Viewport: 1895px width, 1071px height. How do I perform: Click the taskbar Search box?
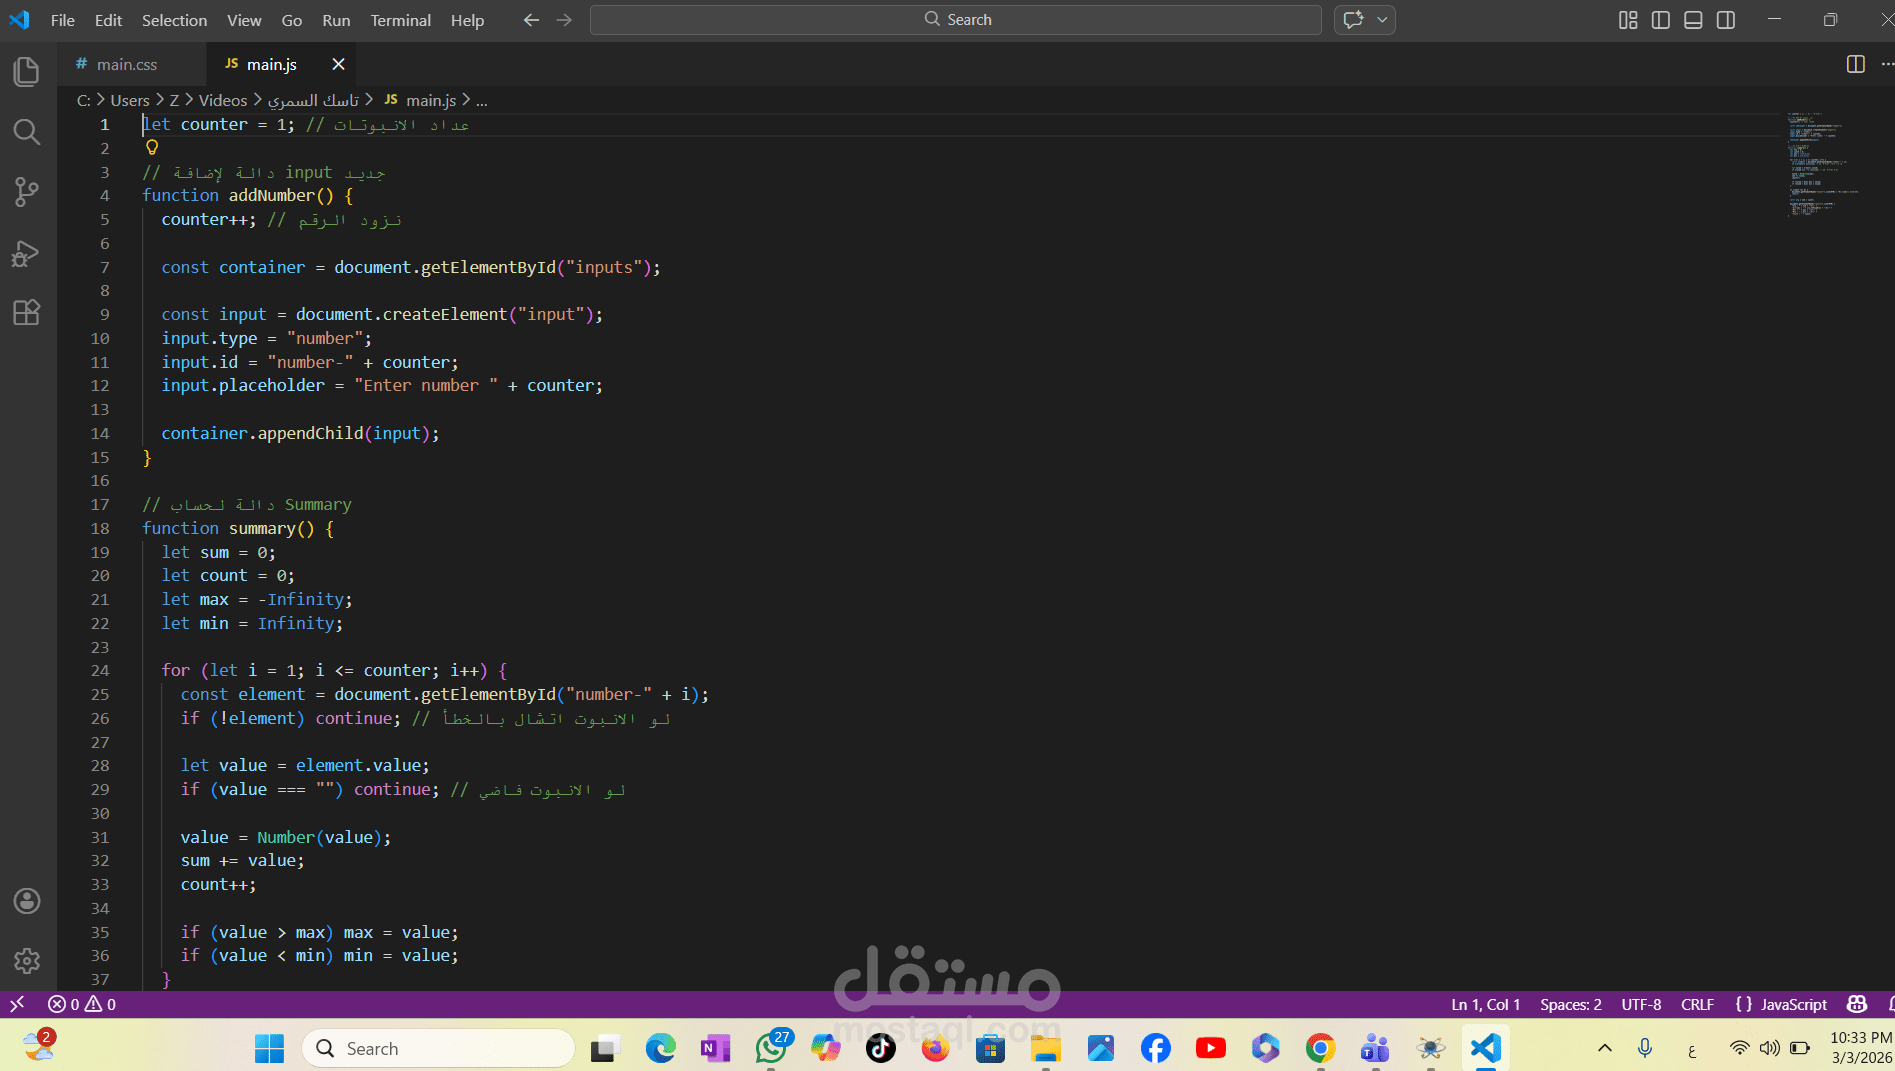point(438,1048)
